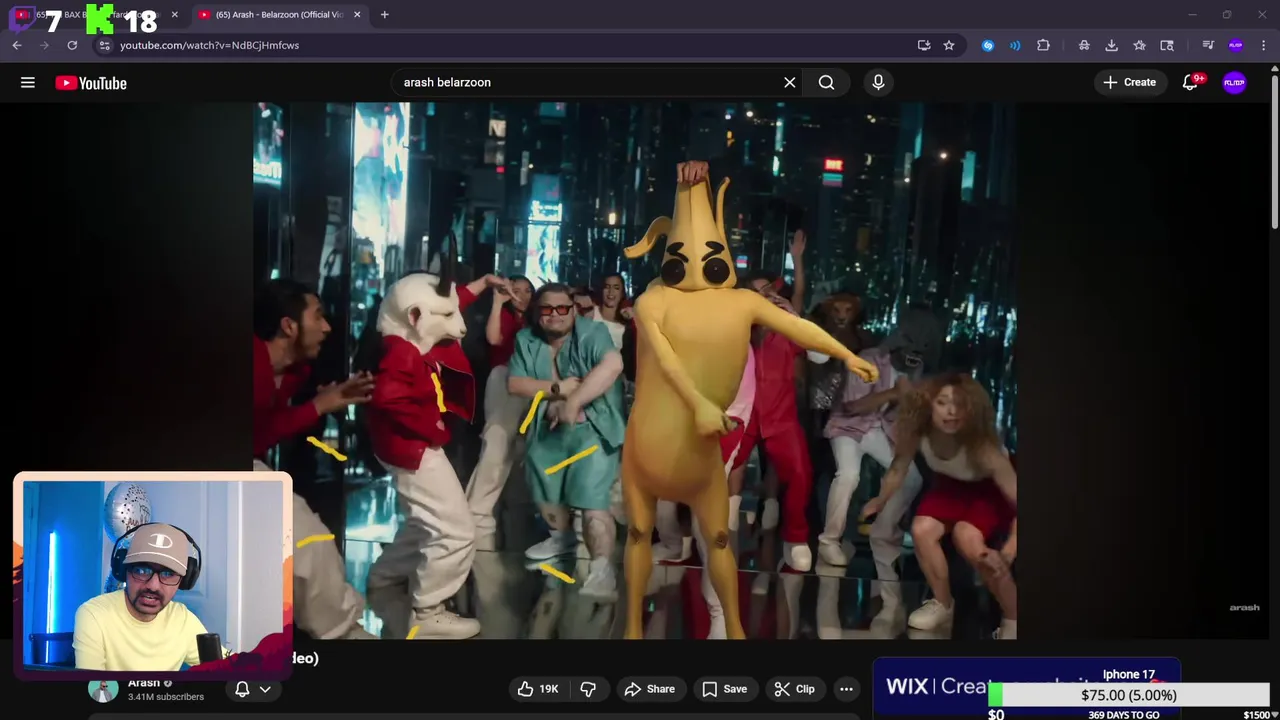Screen dimensions: 1280x720
Task: Click the Iphone 17 donation goal bar
Action: tap(1129, 695)
